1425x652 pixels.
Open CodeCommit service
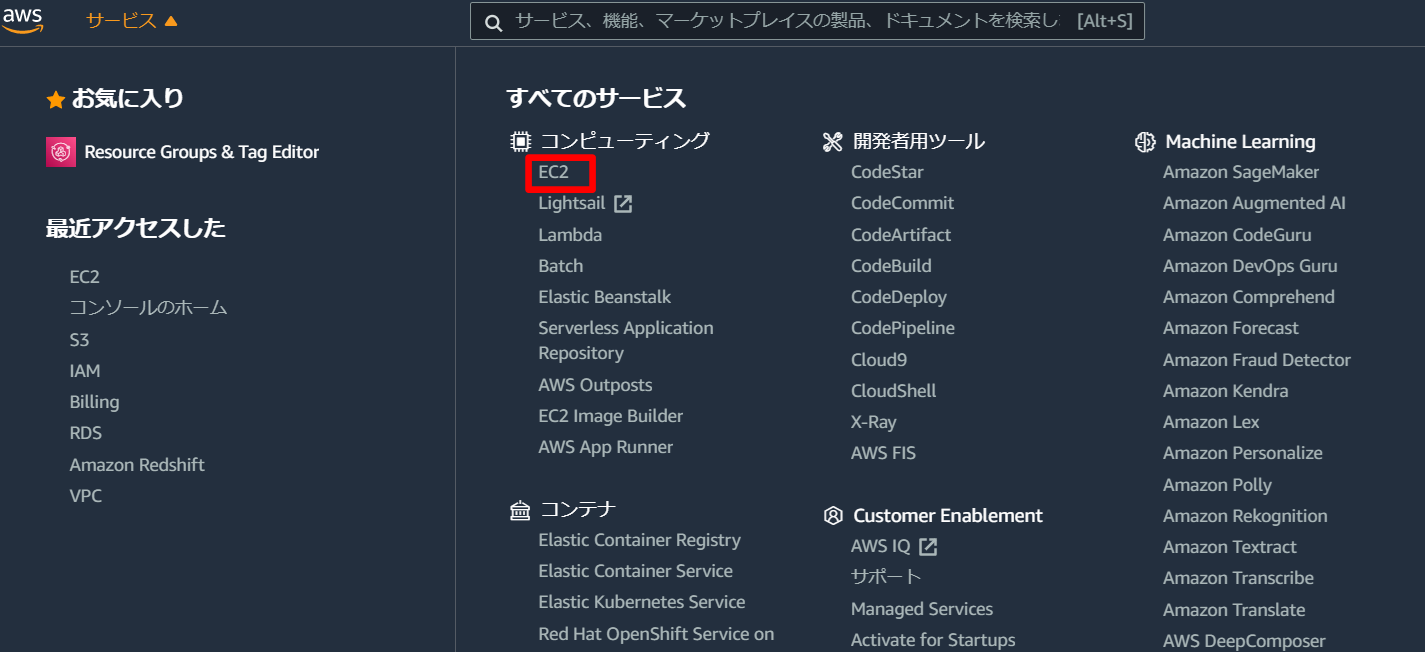903,203
